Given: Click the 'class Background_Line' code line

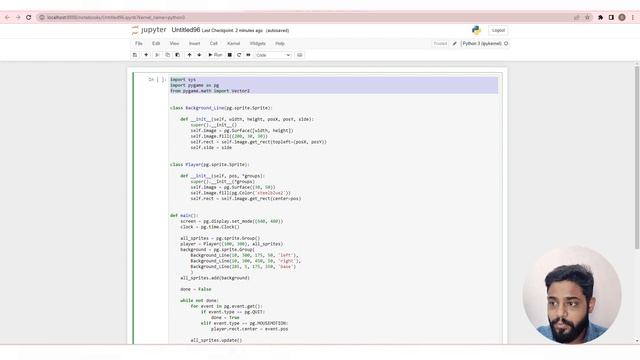Looking at the screenshot, I should pos(221,108).
